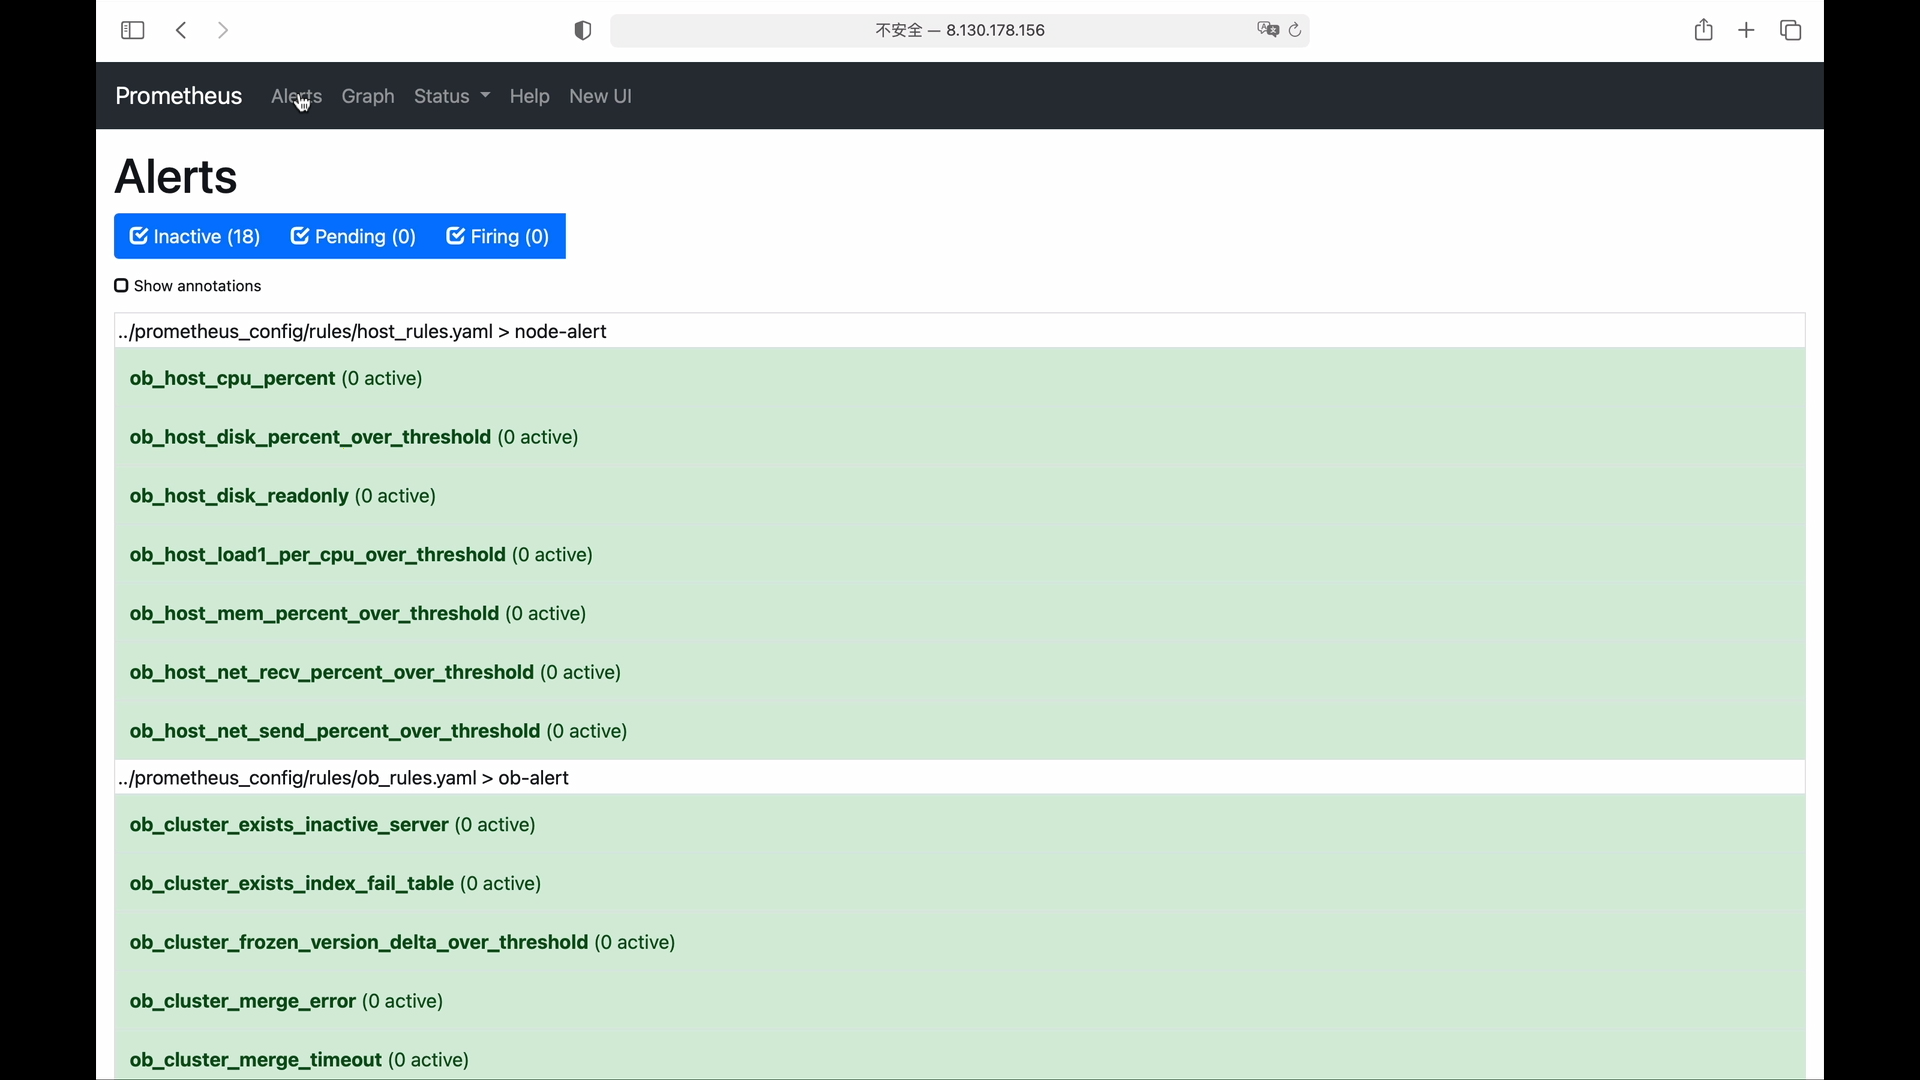The image size is (1920, 1080).
Task: Toggle the Pending (0) filter
Action: [353, 237]
